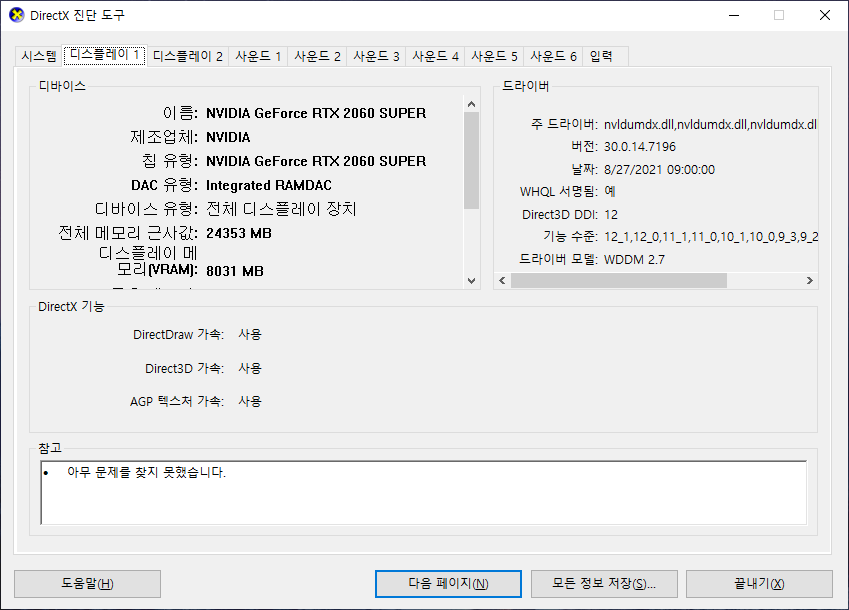Image resolution: width=849 pixels, height=610 pixels.
Task: Click the Integrated RAMDAC value
Action: tap(269, 185)
